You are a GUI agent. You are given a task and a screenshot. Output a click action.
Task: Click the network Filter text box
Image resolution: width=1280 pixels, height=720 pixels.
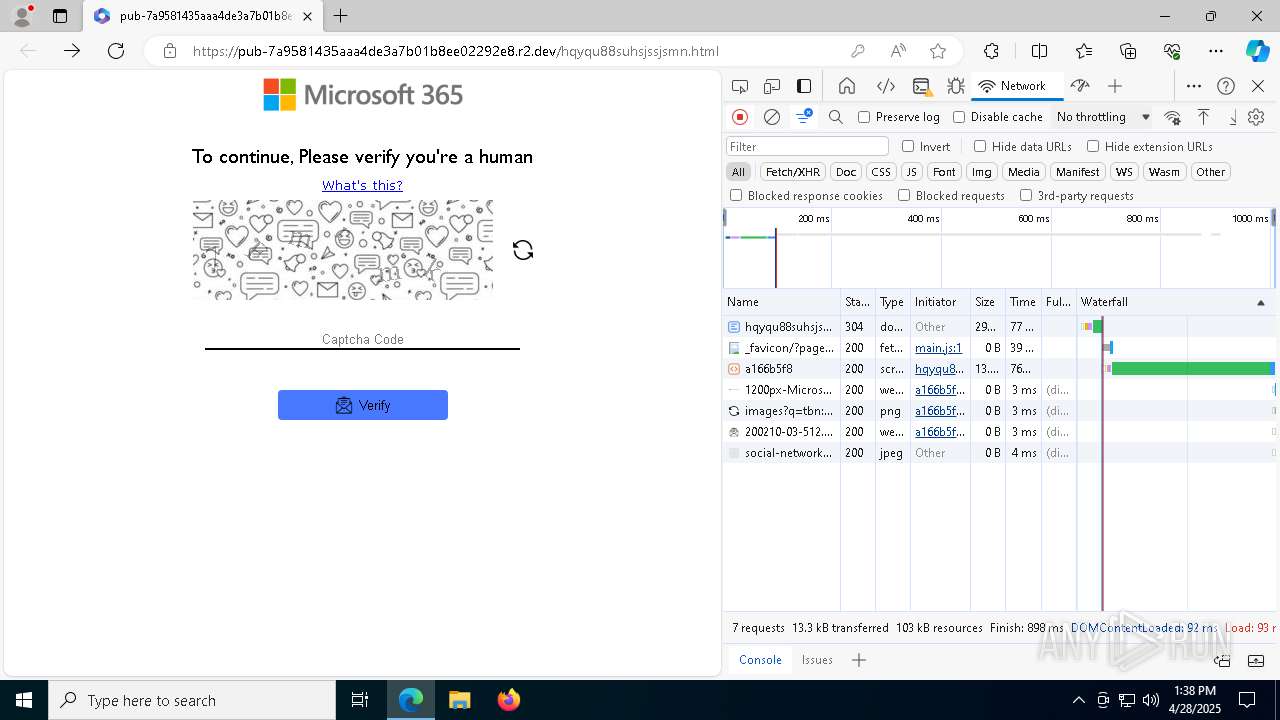point(807,146)
